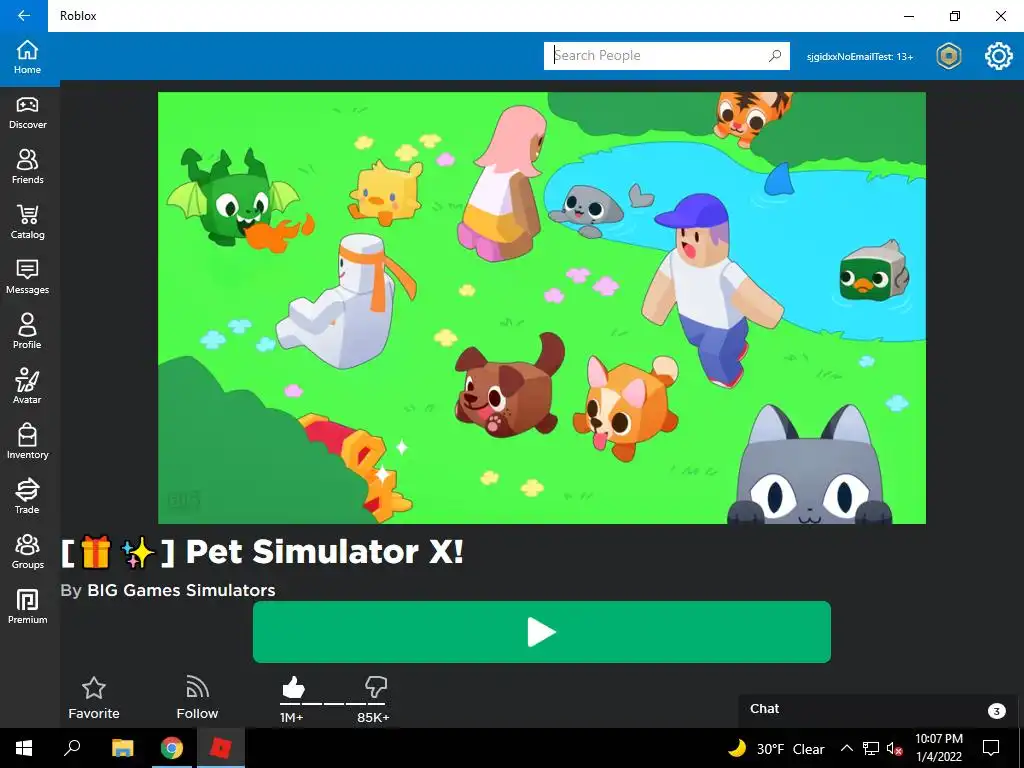Viewport: 1024px width, 768px height.
Task: Open the Avatar editor
Action: [27, 387]
